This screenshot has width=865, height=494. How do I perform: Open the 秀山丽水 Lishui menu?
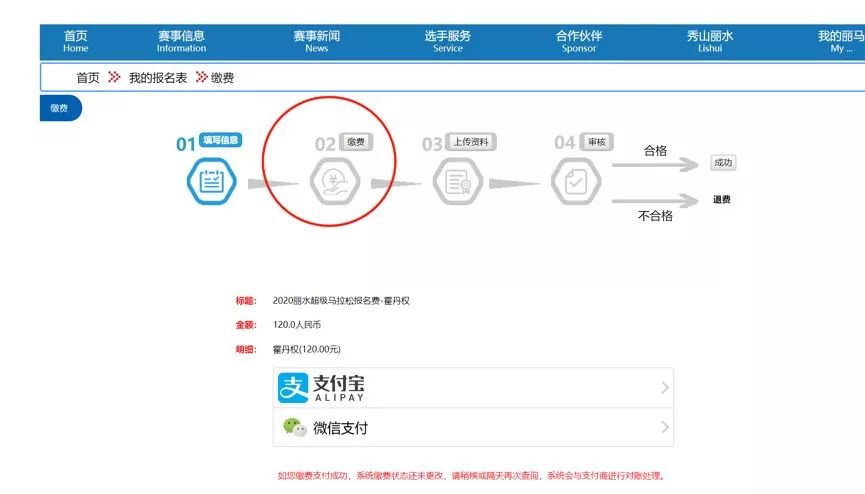click(710, 41)
